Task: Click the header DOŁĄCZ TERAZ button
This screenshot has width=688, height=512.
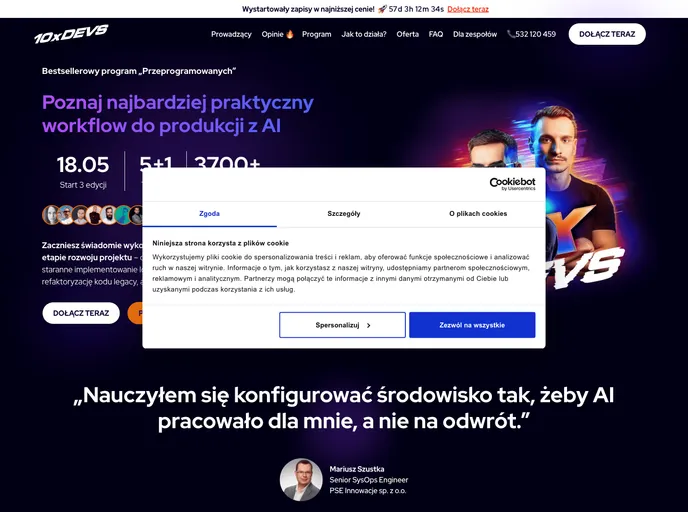Action: 607,34
